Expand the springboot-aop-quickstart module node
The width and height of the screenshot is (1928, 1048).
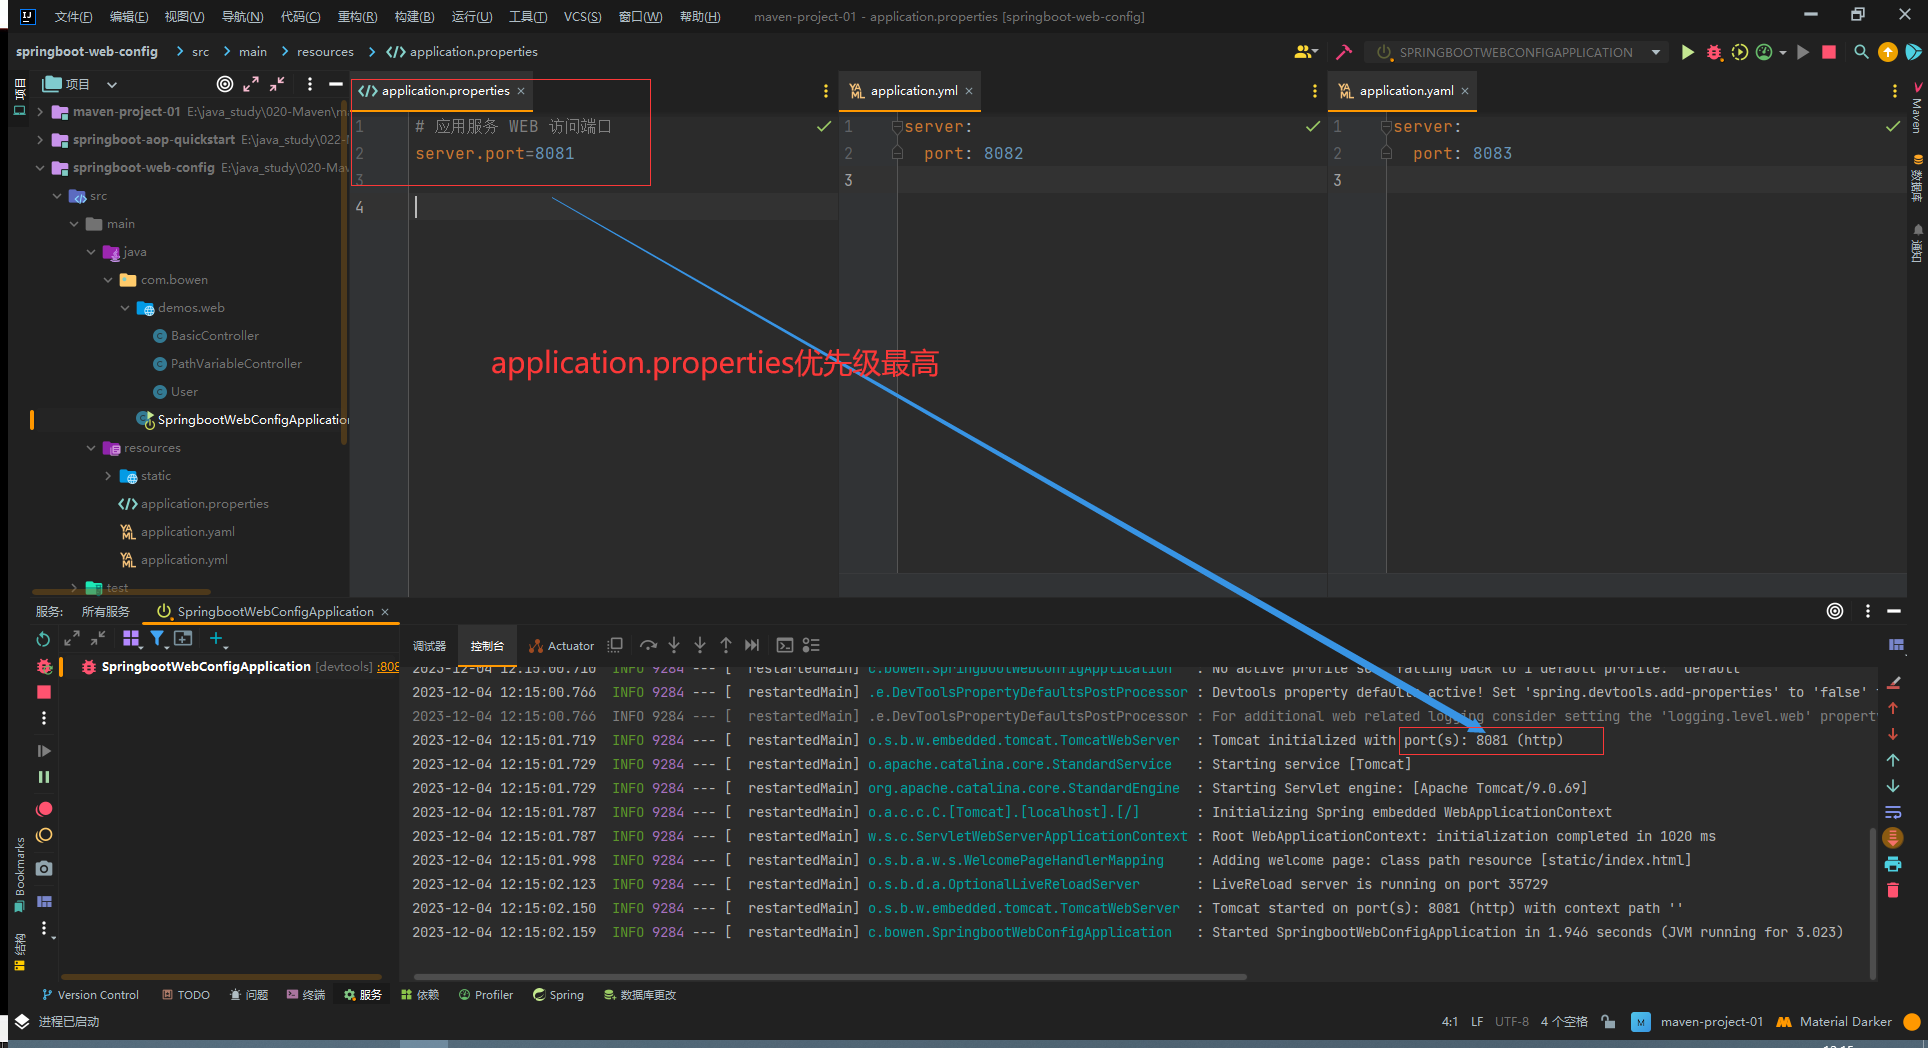(x=39, y=140)
